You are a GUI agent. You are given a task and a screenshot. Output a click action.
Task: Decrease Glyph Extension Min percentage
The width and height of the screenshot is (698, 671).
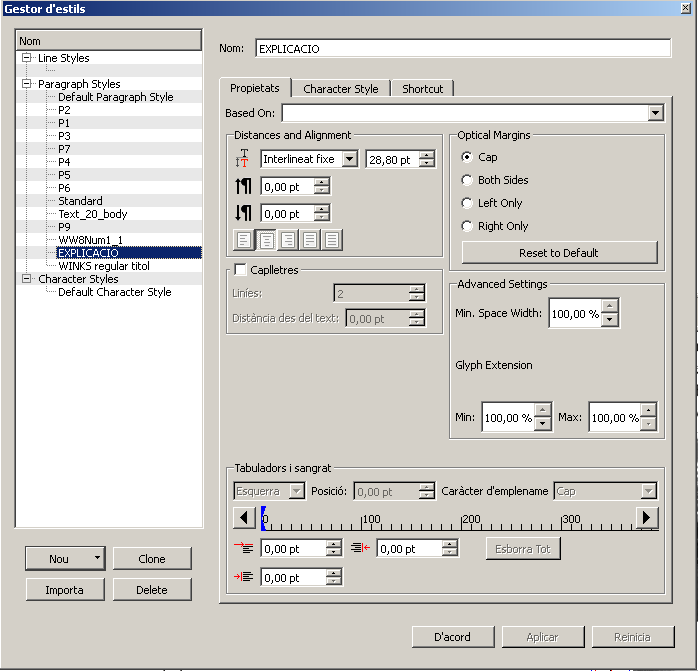(x=542, y=423)
